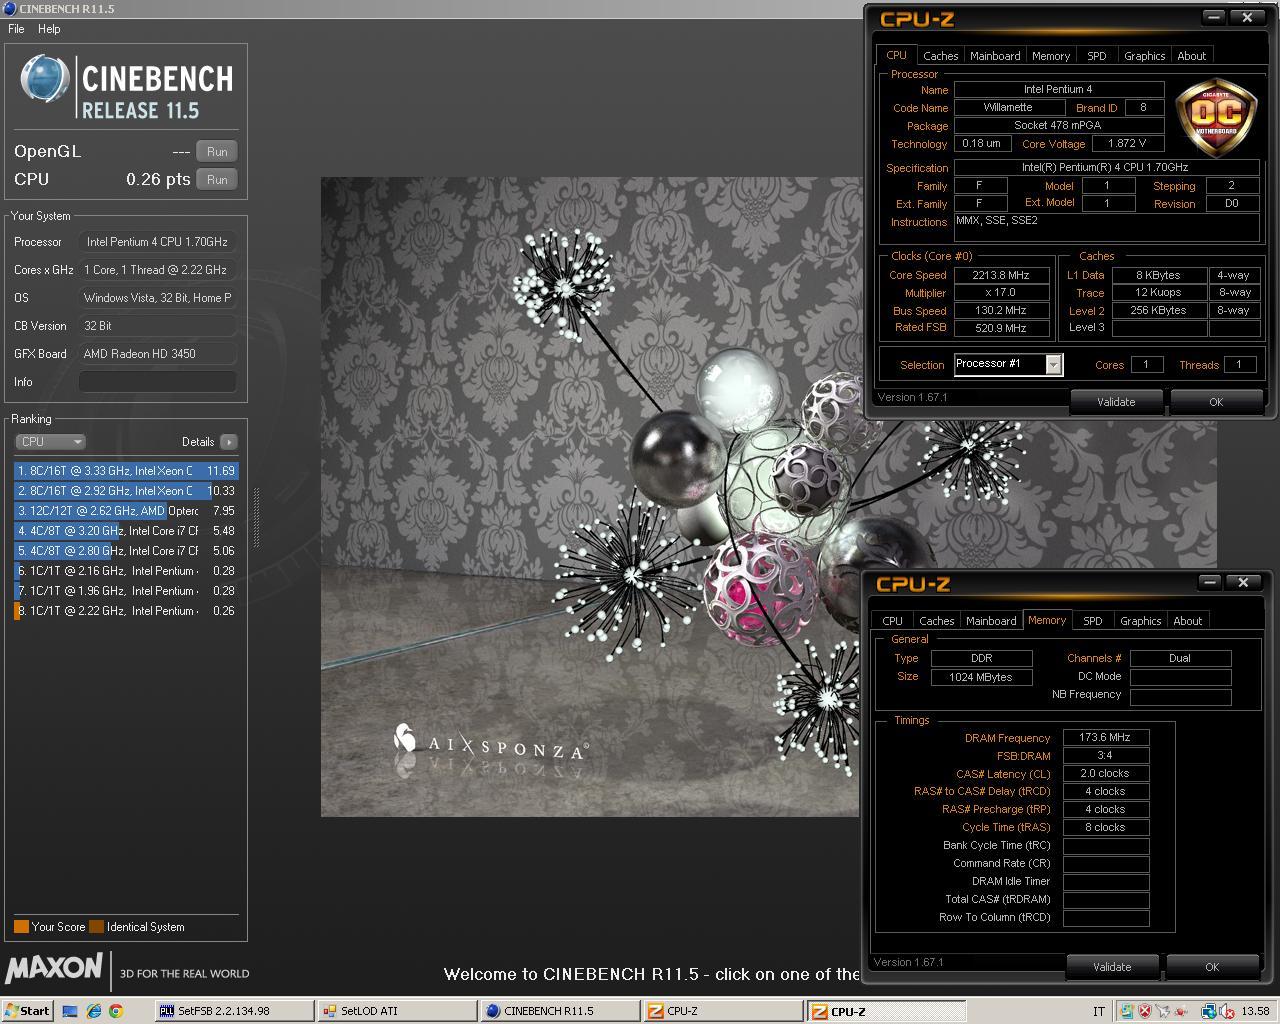1280x1024 pixels.
Task: Open the network connection tray icon
Action: pos(1208,1011)
